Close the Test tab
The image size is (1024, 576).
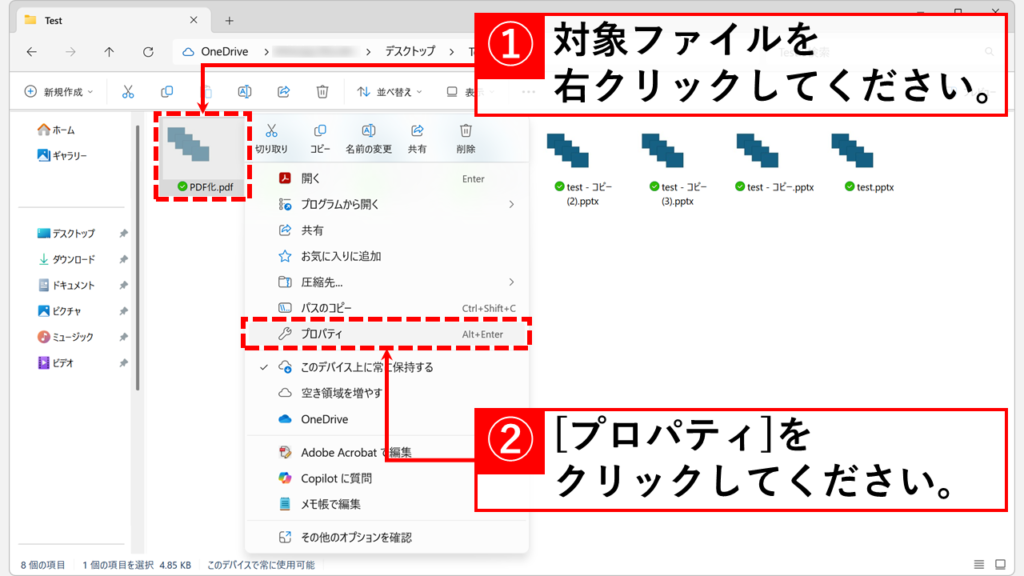193,20
